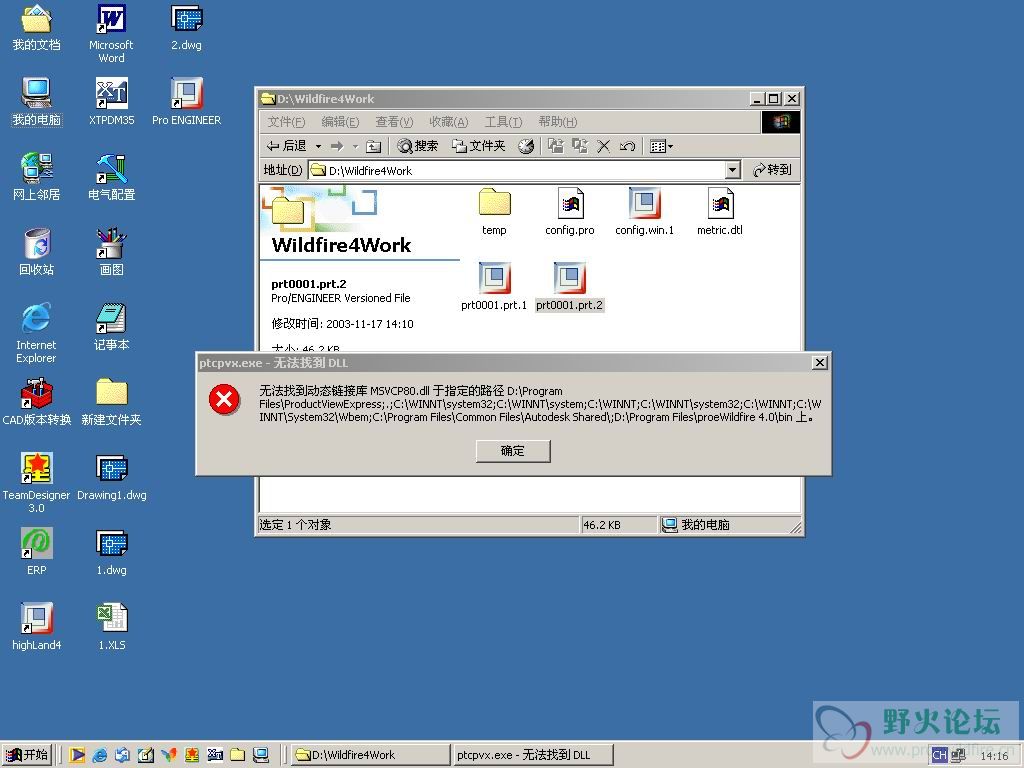Viewport: 1024px width, 768px height.
Task: Select the ERP desktop shortcut
Action: coord(37,551)
